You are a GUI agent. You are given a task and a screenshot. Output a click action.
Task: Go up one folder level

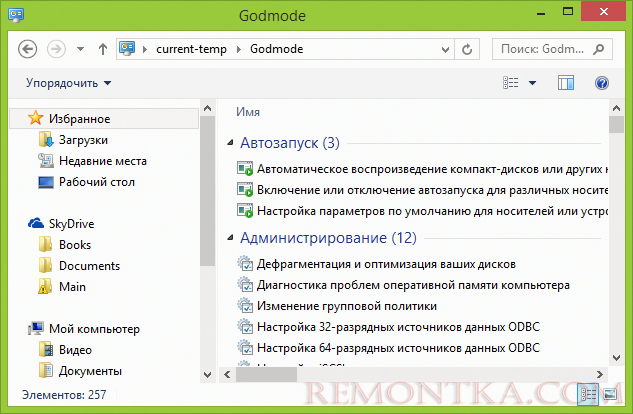[103, 49]
